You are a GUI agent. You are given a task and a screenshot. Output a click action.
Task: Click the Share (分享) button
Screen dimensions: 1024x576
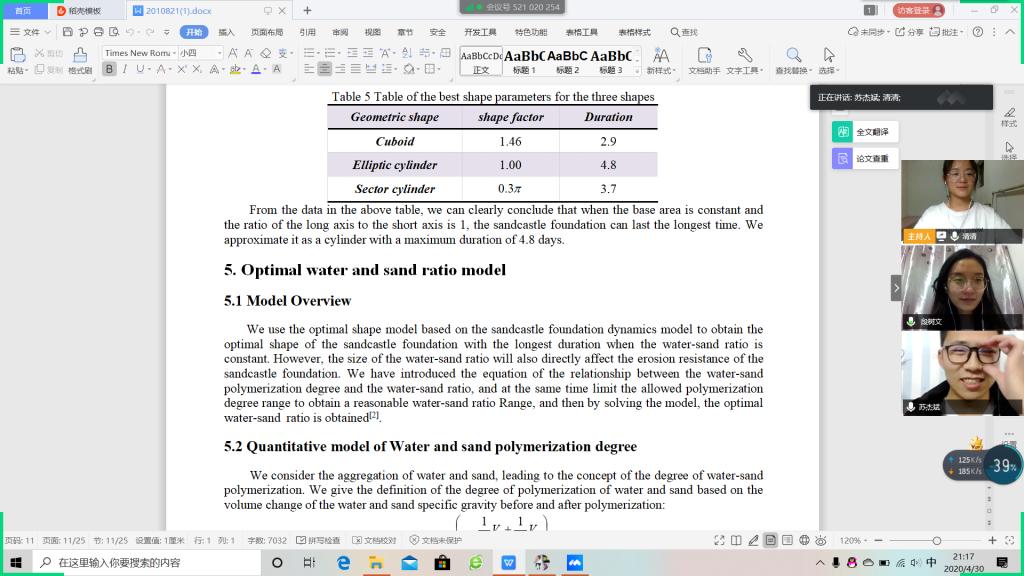click(x=910, y=32)
